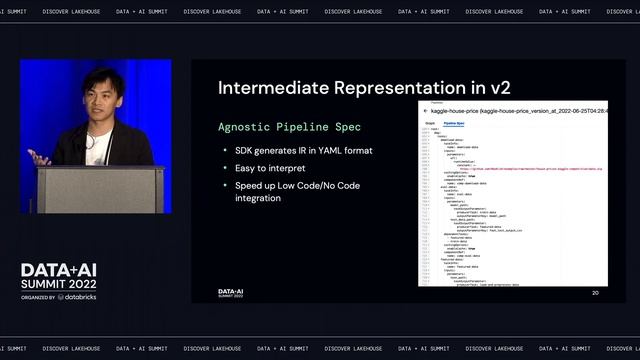640x360 pixels.
Task: Click the small Data+AI logo on slide
Action: [231, 293]
